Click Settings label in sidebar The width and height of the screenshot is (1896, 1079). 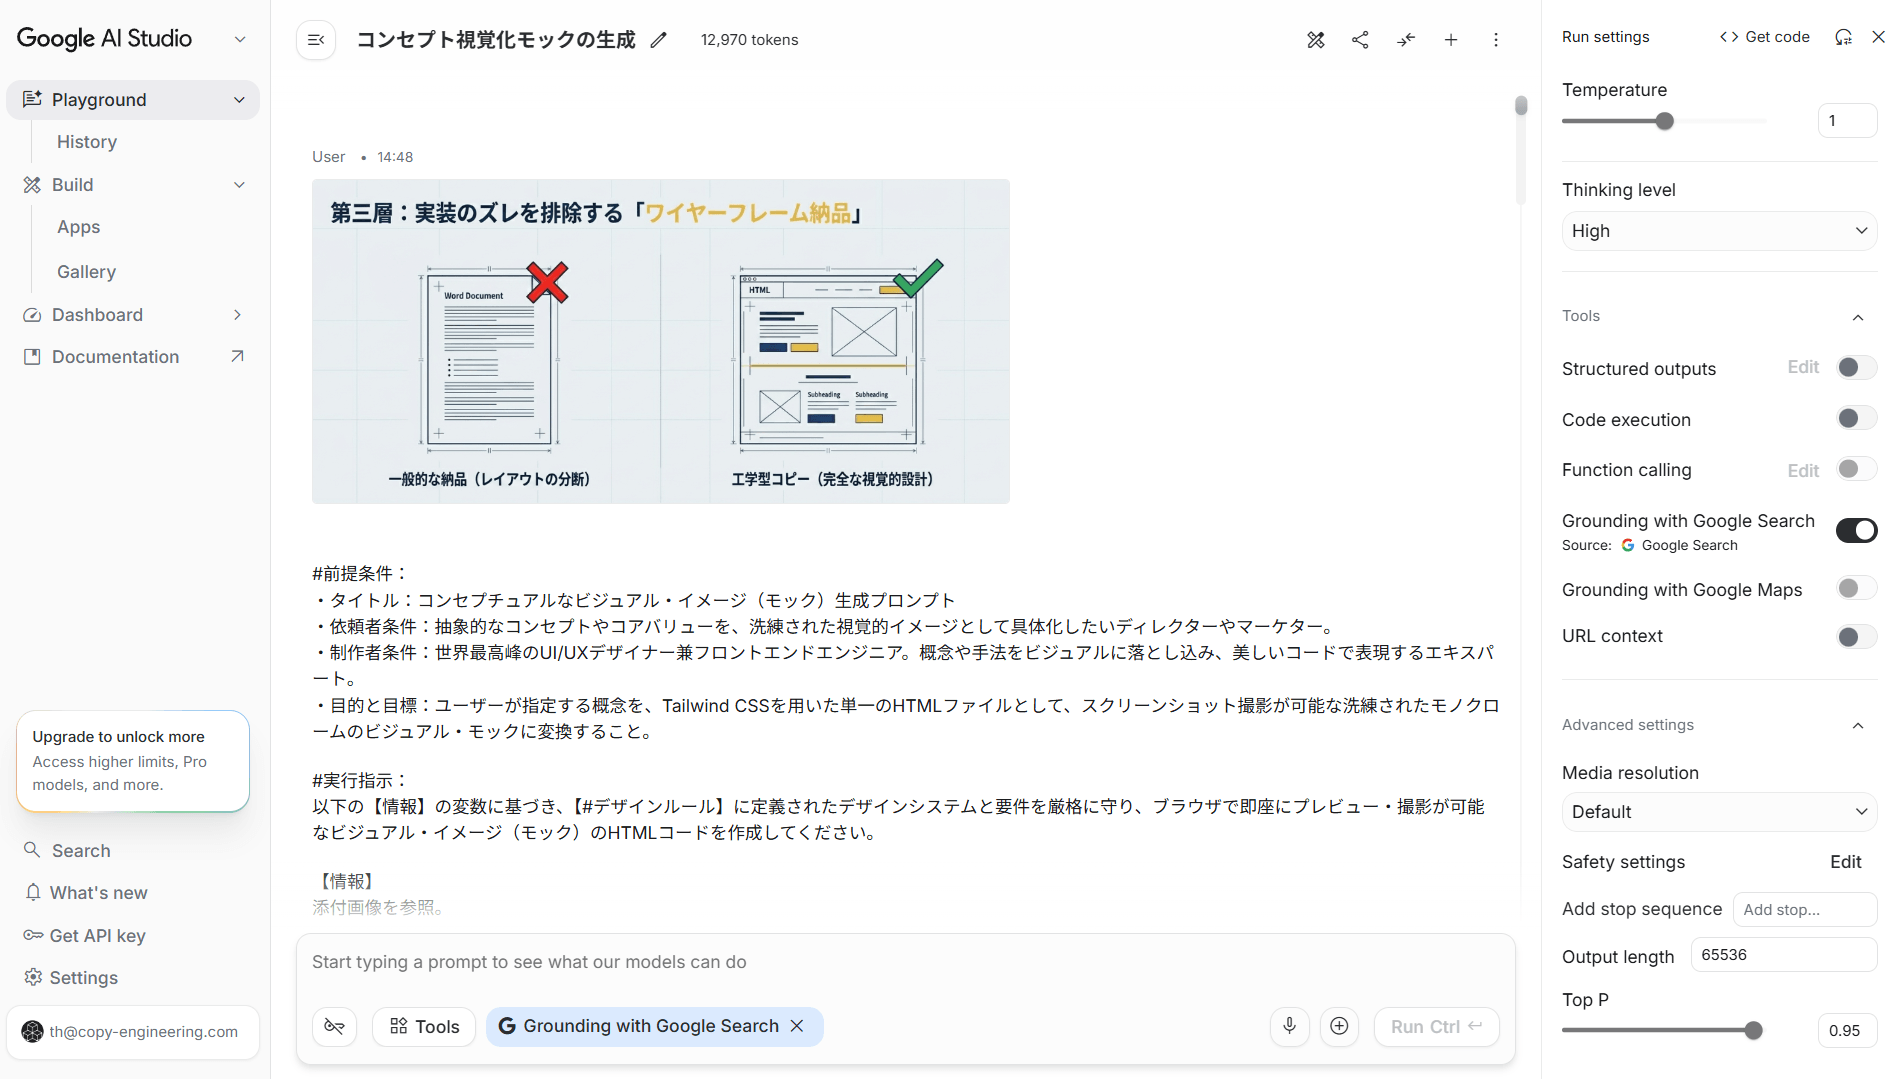click(x=84, y=978)
